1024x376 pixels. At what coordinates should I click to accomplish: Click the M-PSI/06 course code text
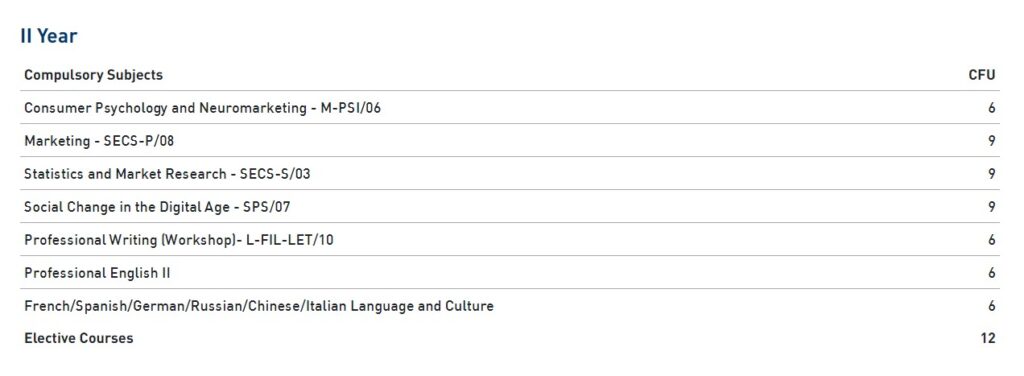[x=351, y=108]
